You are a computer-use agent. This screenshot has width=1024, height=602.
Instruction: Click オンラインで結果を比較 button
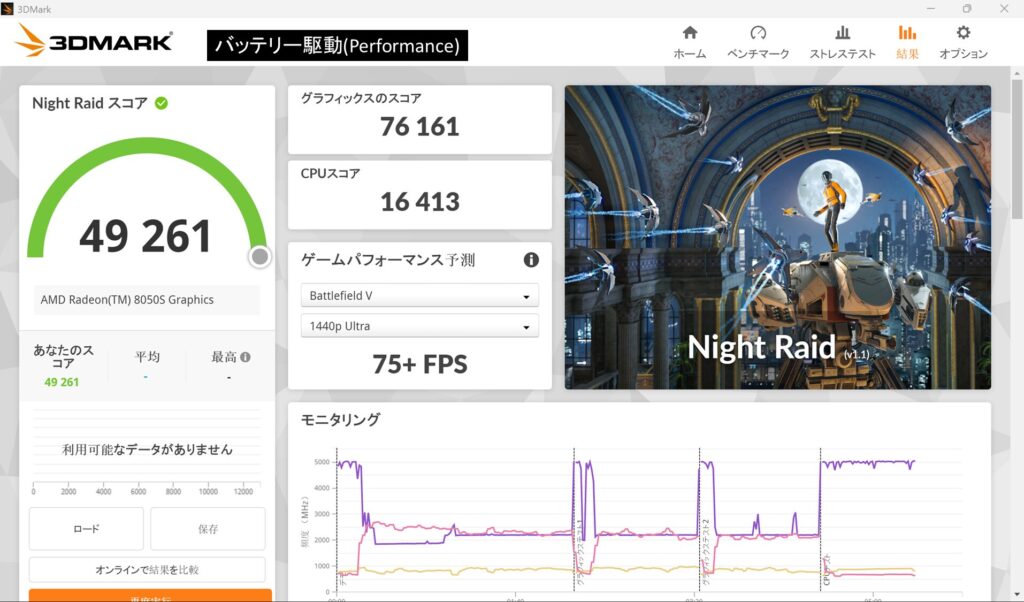coord(147,569)
